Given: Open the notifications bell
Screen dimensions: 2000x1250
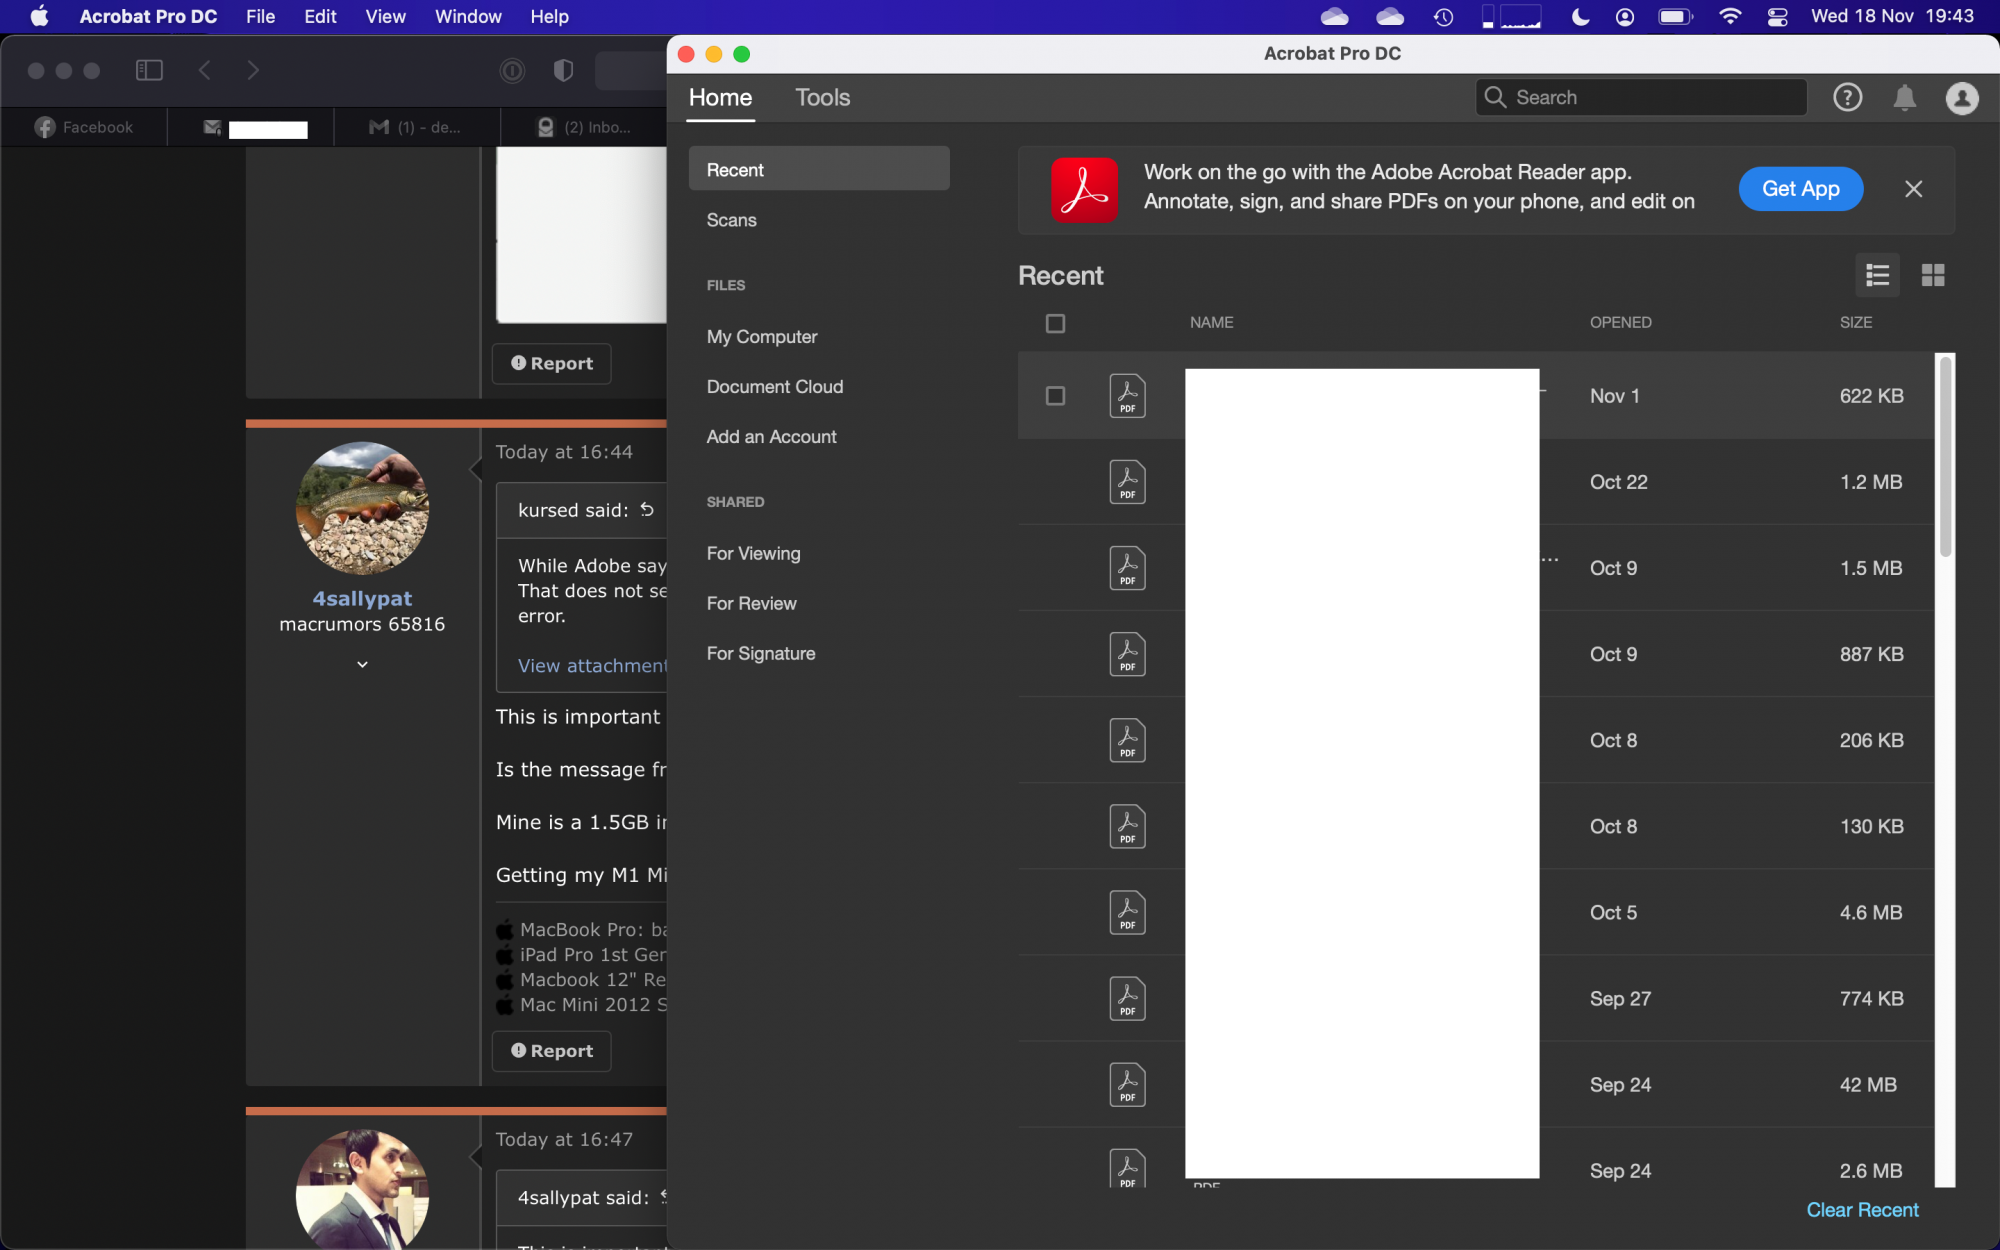Looking at the screenshot, I should pos(1904,97).
